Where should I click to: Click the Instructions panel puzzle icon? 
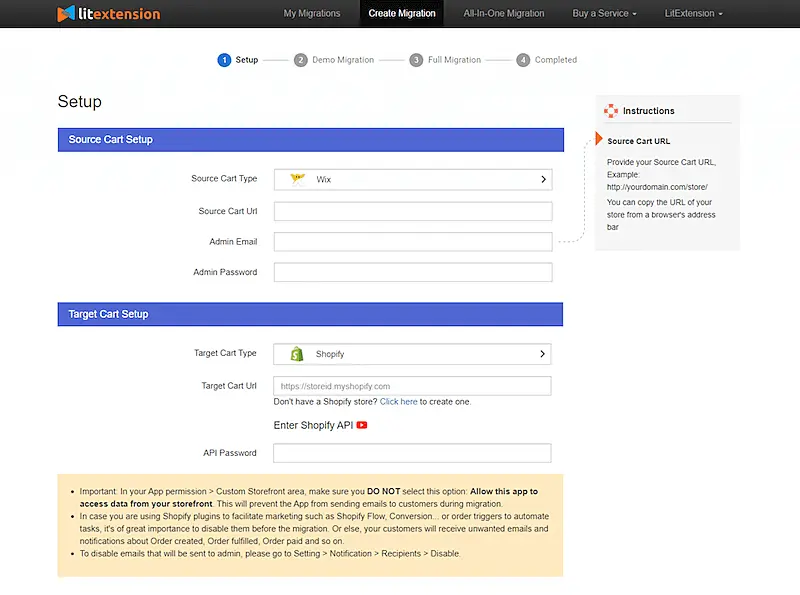pos(612,111)
